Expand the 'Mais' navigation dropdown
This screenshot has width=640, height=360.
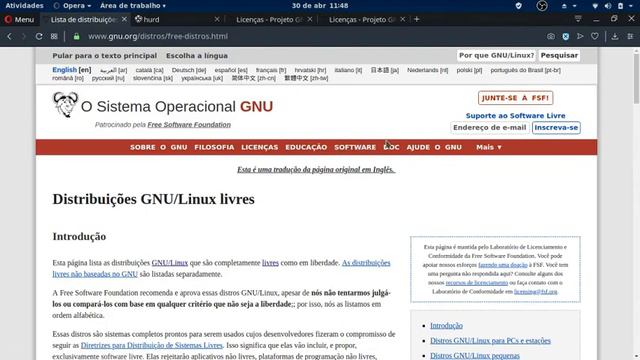pos(489,147)
